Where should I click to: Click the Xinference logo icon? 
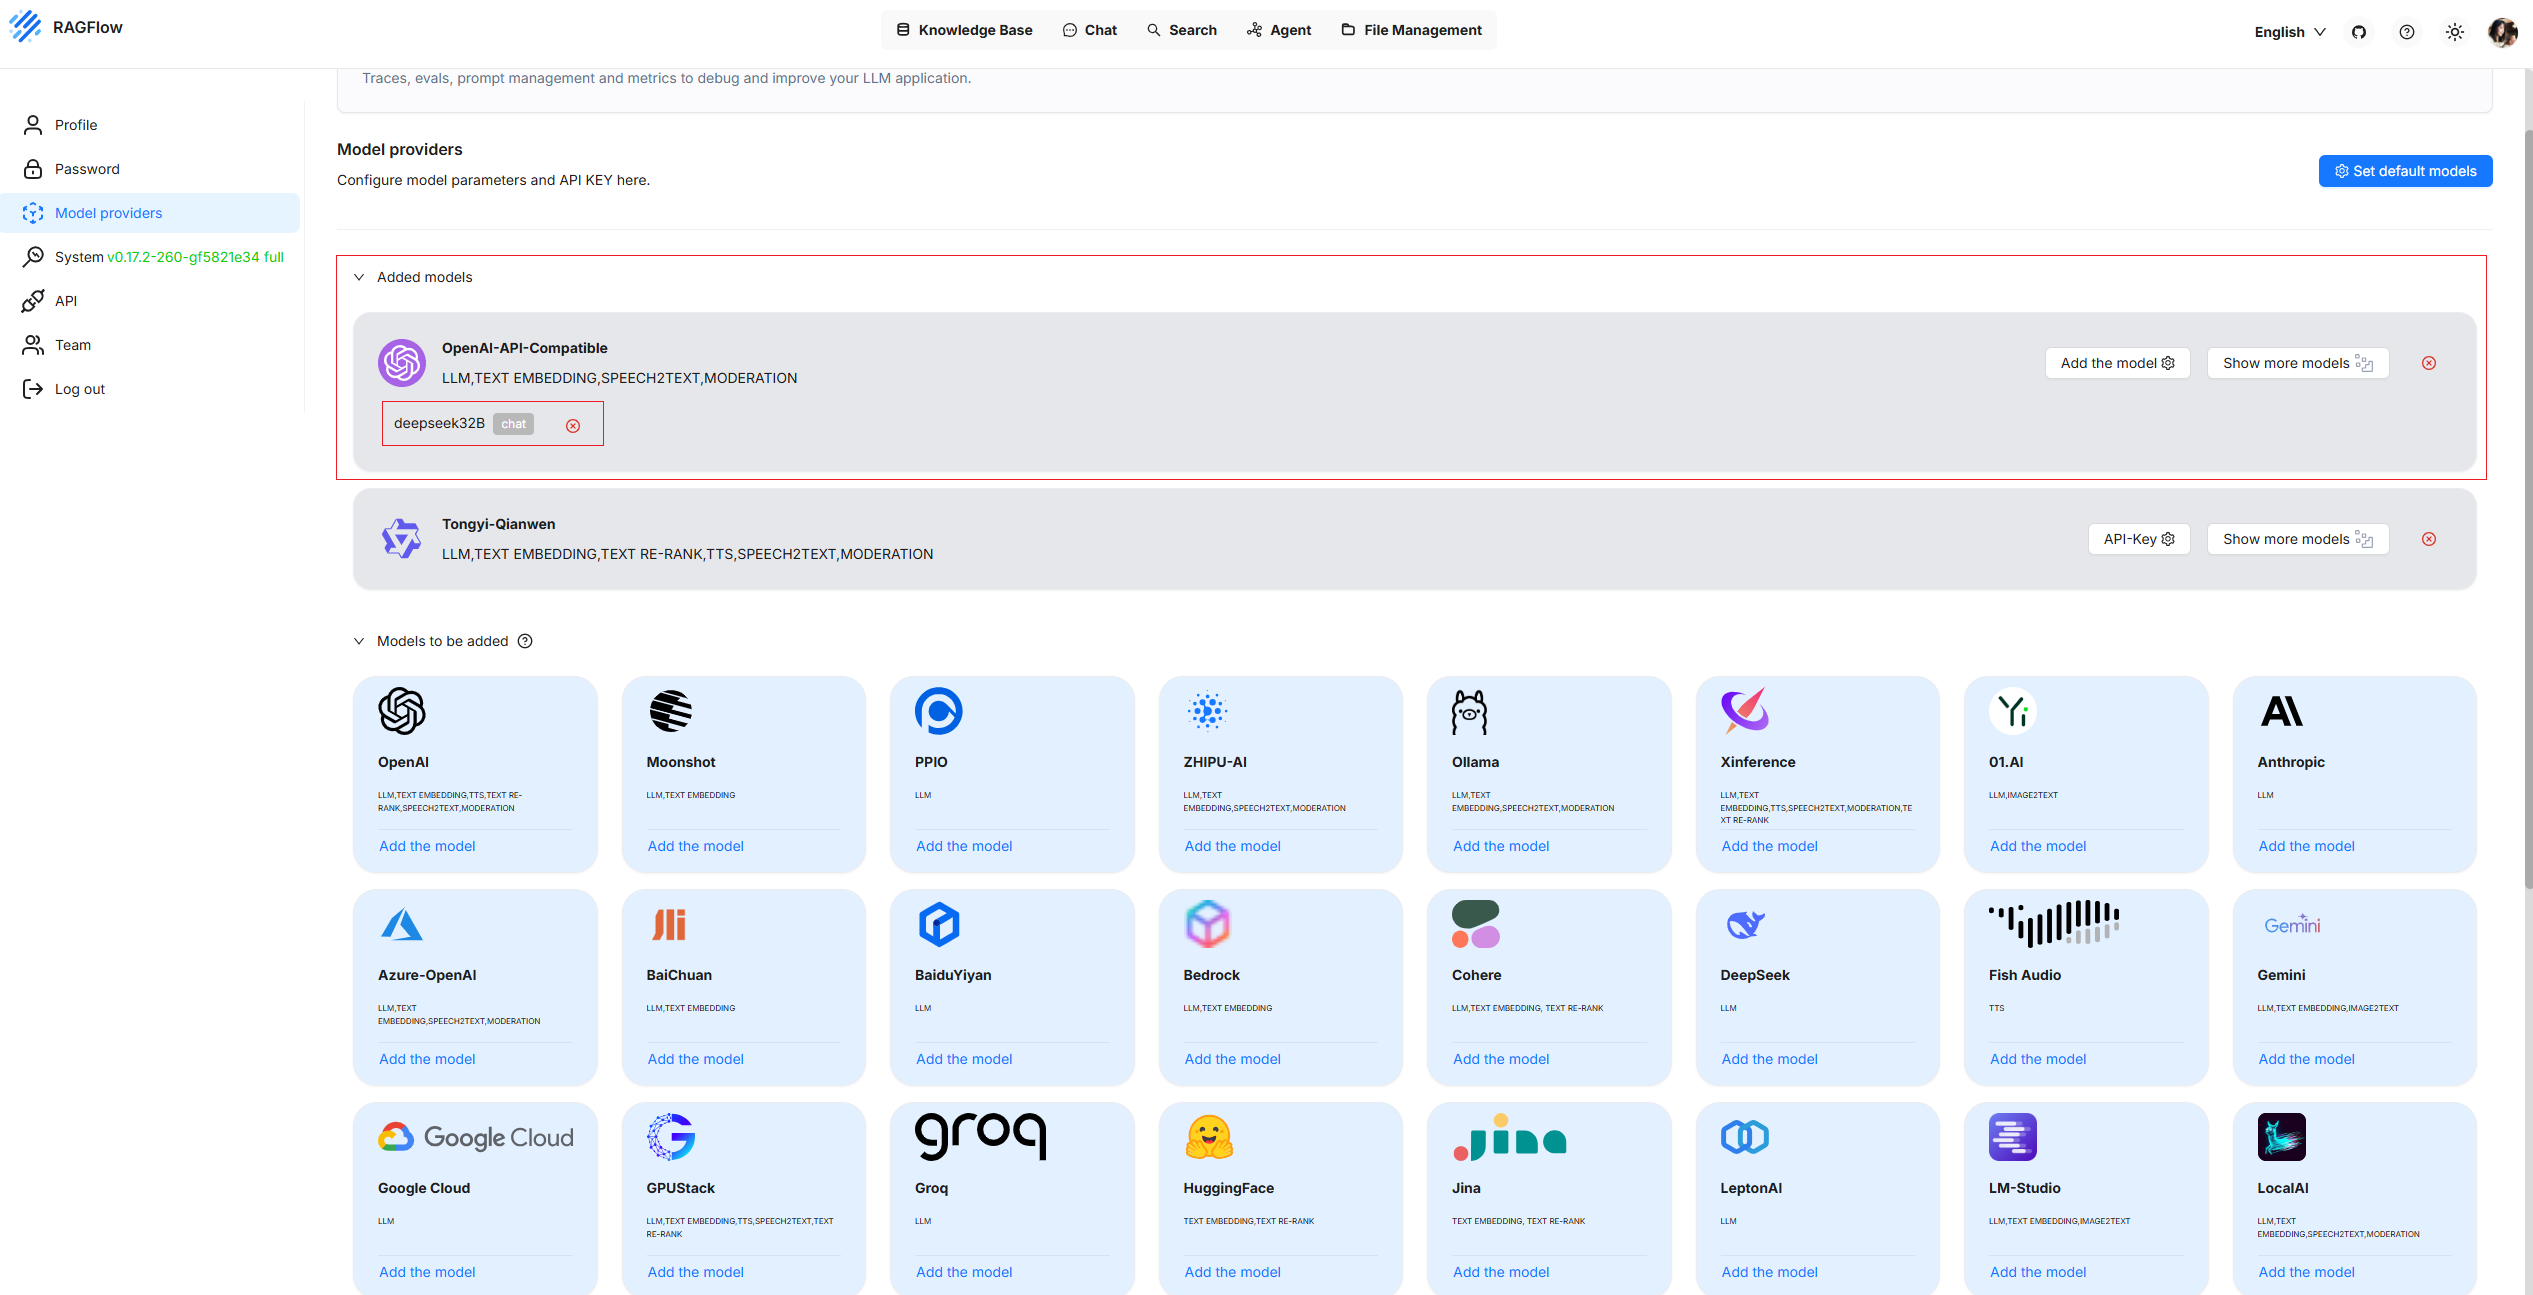point(1745,711)
